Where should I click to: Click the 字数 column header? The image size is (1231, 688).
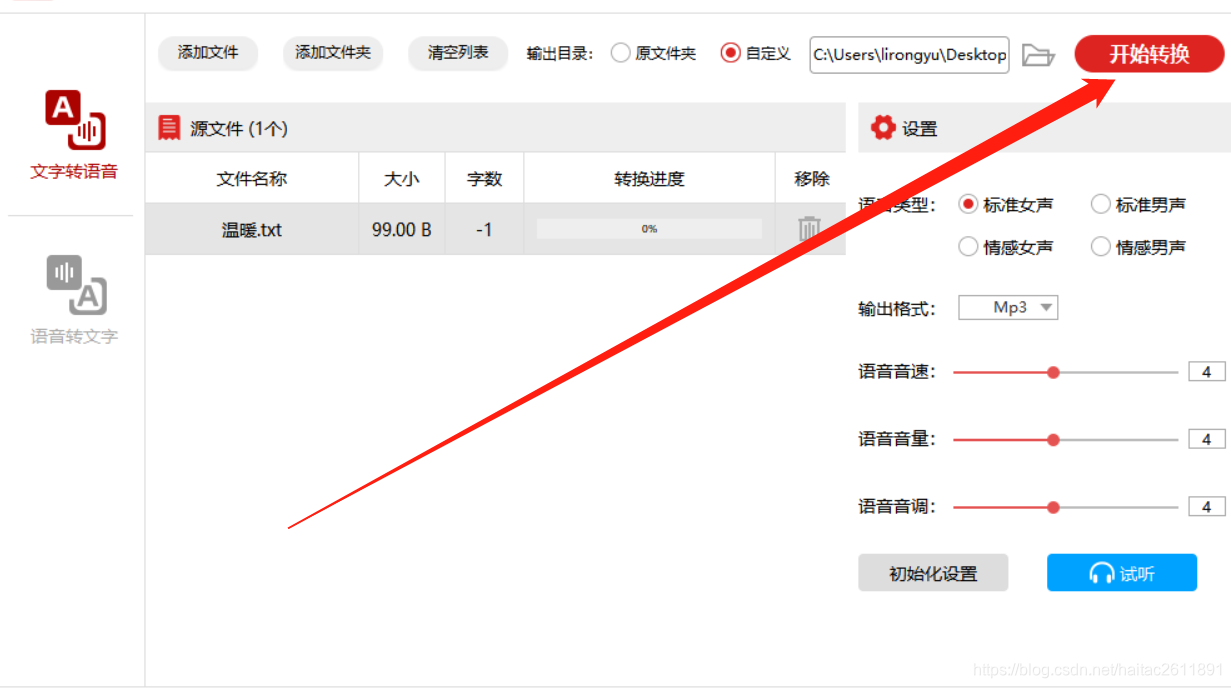484,179
